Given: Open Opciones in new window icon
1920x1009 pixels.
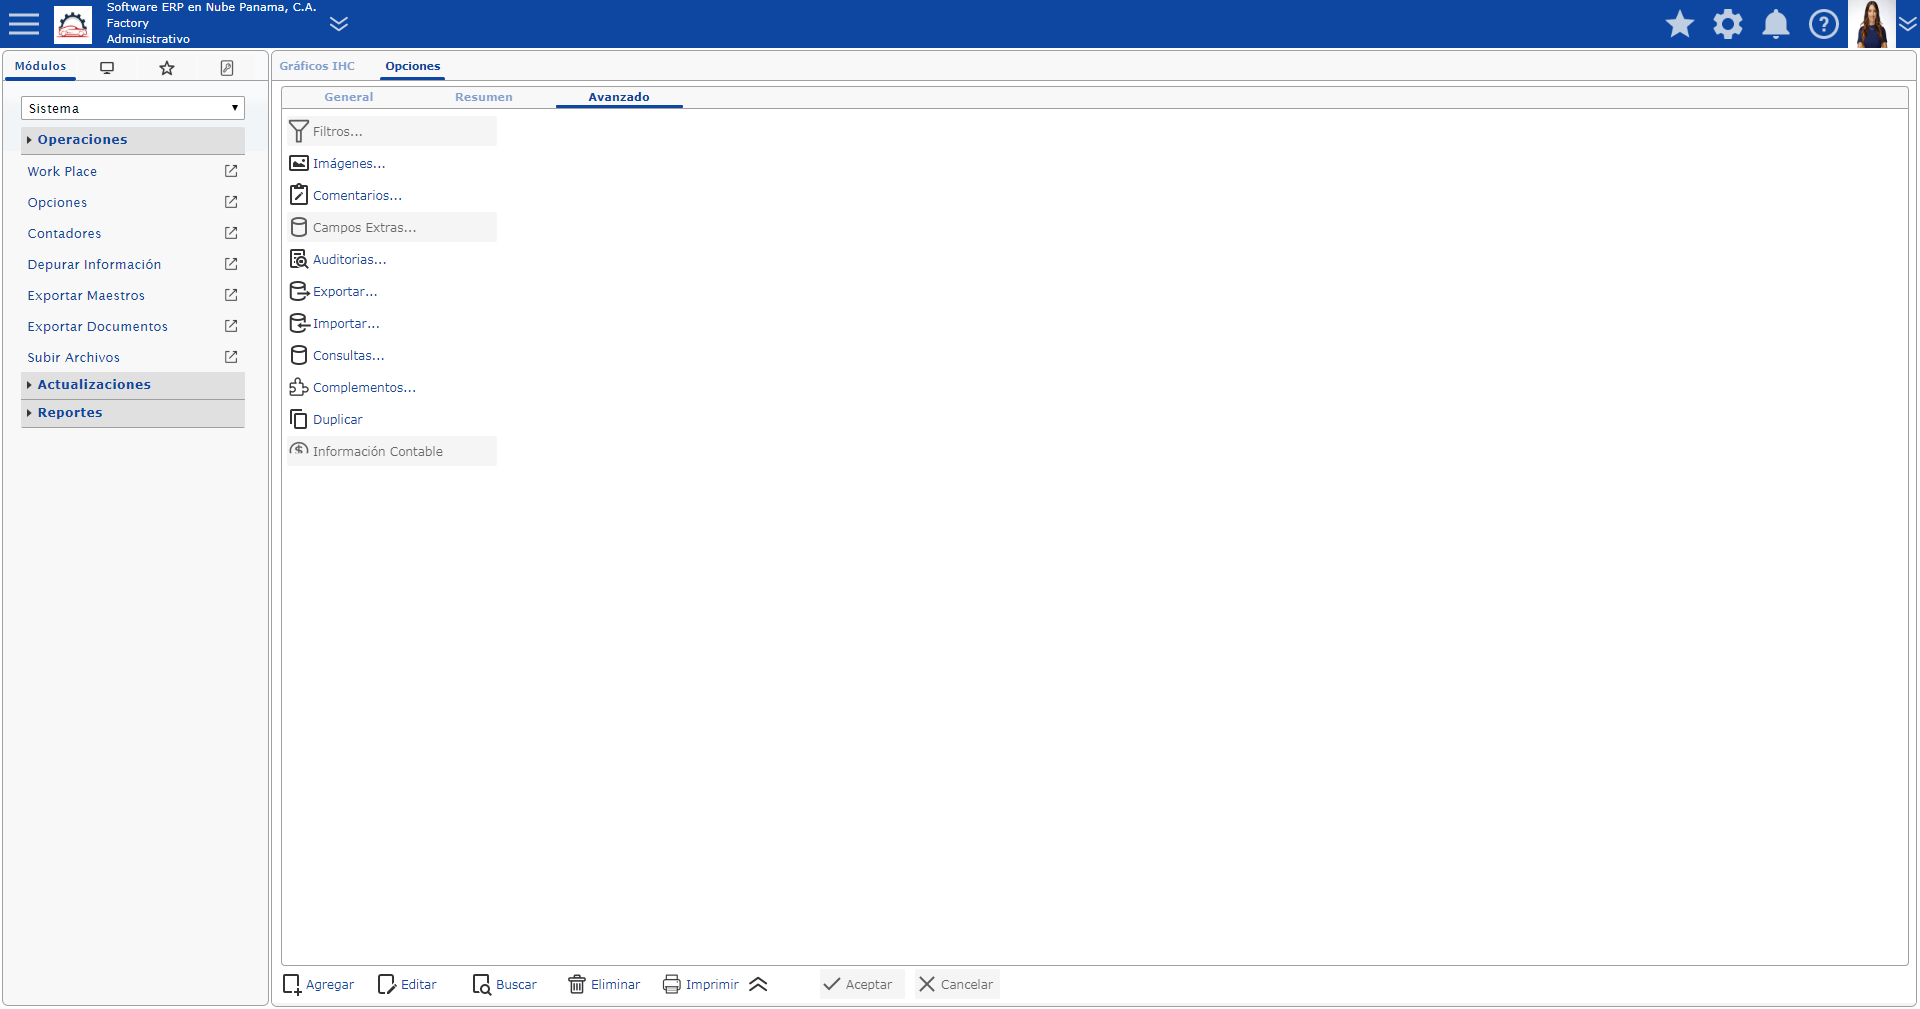Looking at the screenshot, I should tap(231, 202).
